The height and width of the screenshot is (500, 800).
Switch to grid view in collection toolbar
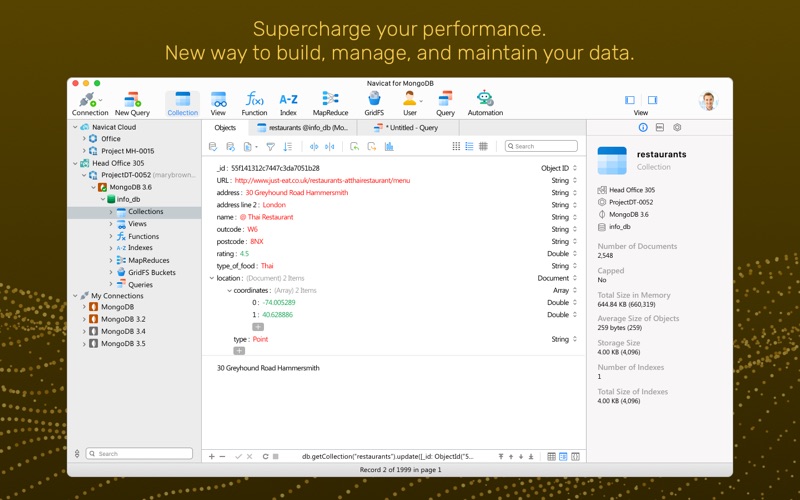click(456, 146)
